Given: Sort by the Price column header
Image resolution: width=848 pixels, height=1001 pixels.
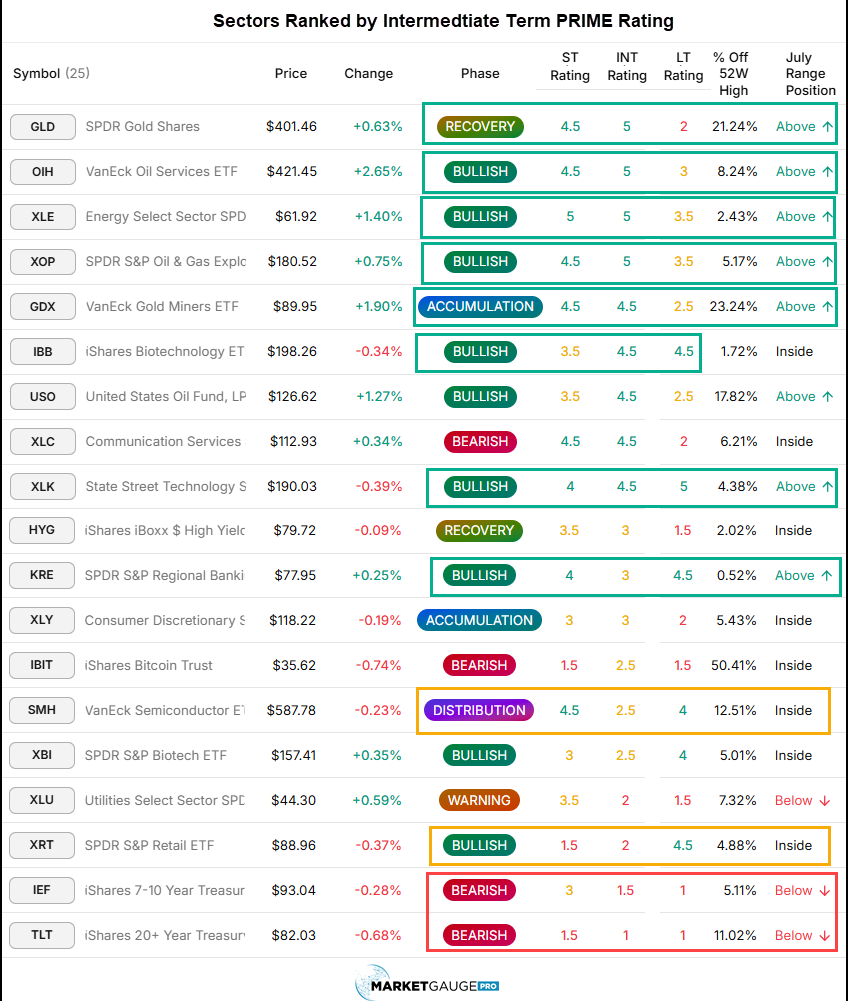Looking at the screenshot, I should click(x=291, y=73).
